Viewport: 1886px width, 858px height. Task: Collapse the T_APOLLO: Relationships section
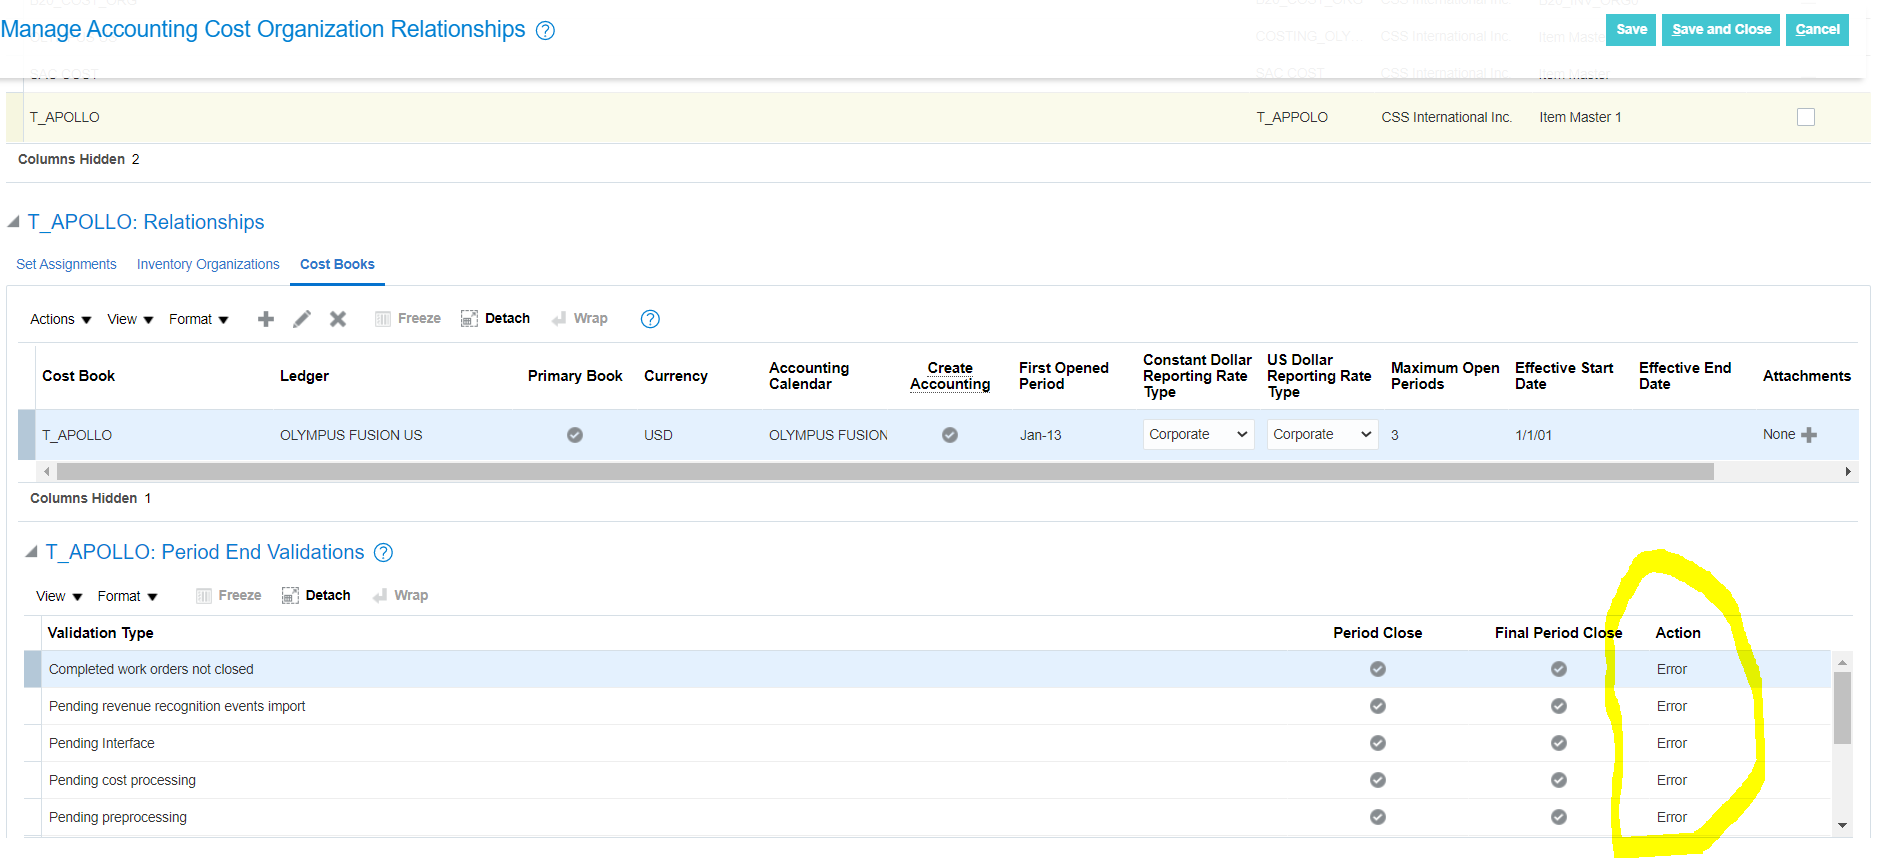pos(14,222)
